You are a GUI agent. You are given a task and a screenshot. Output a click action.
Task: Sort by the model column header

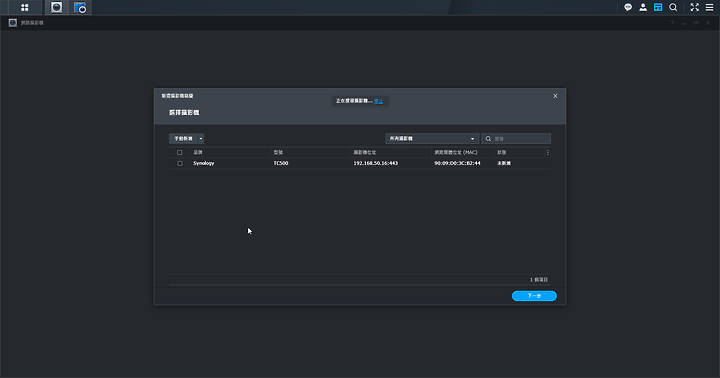[310, 152]
